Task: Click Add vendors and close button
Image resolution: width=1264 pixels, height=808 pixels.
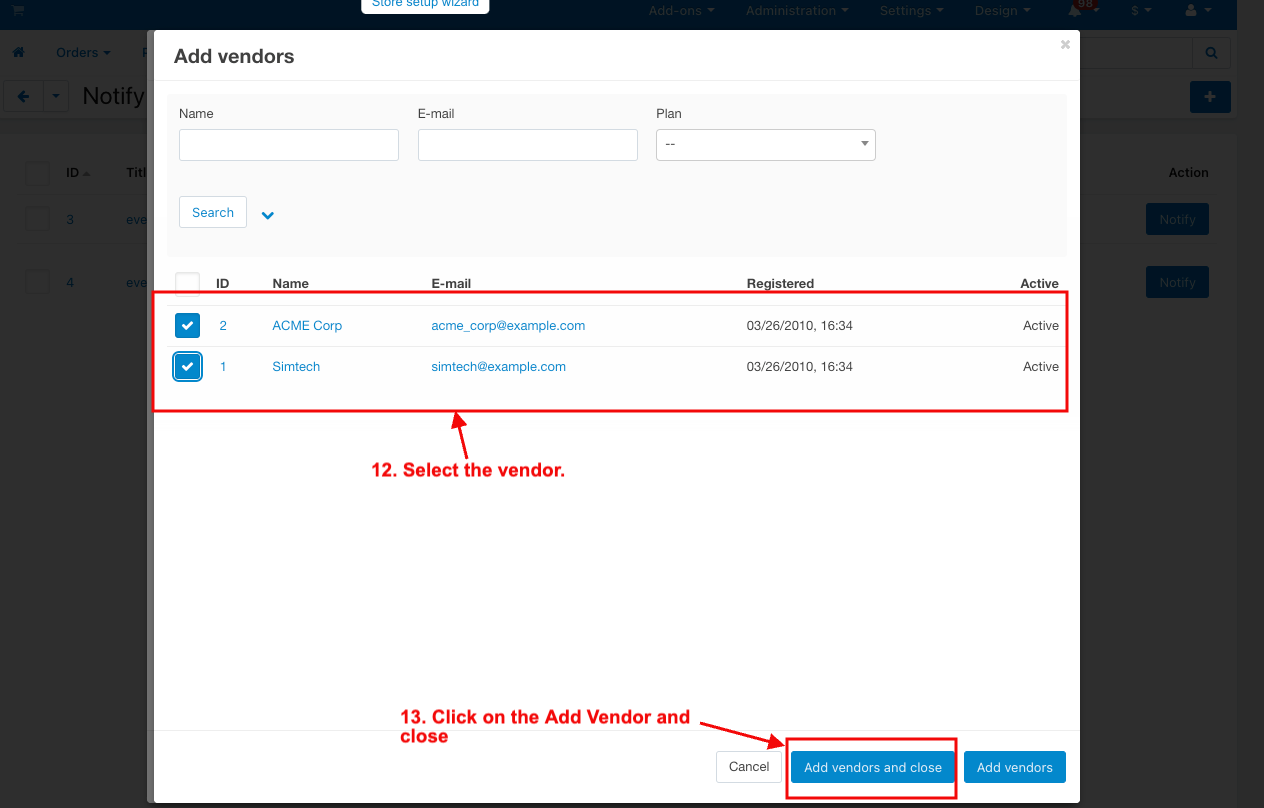Action: coord(872,767)
